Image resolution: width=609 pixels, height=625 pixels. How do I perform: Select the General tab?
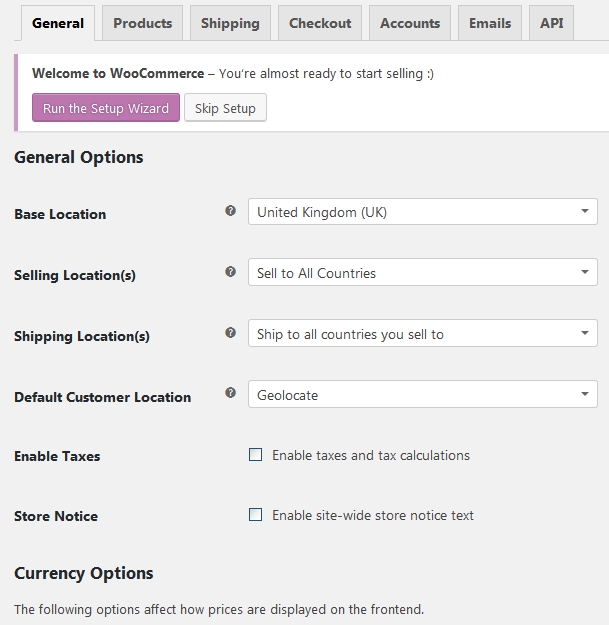pyautogui.click(x=58, y=23)
